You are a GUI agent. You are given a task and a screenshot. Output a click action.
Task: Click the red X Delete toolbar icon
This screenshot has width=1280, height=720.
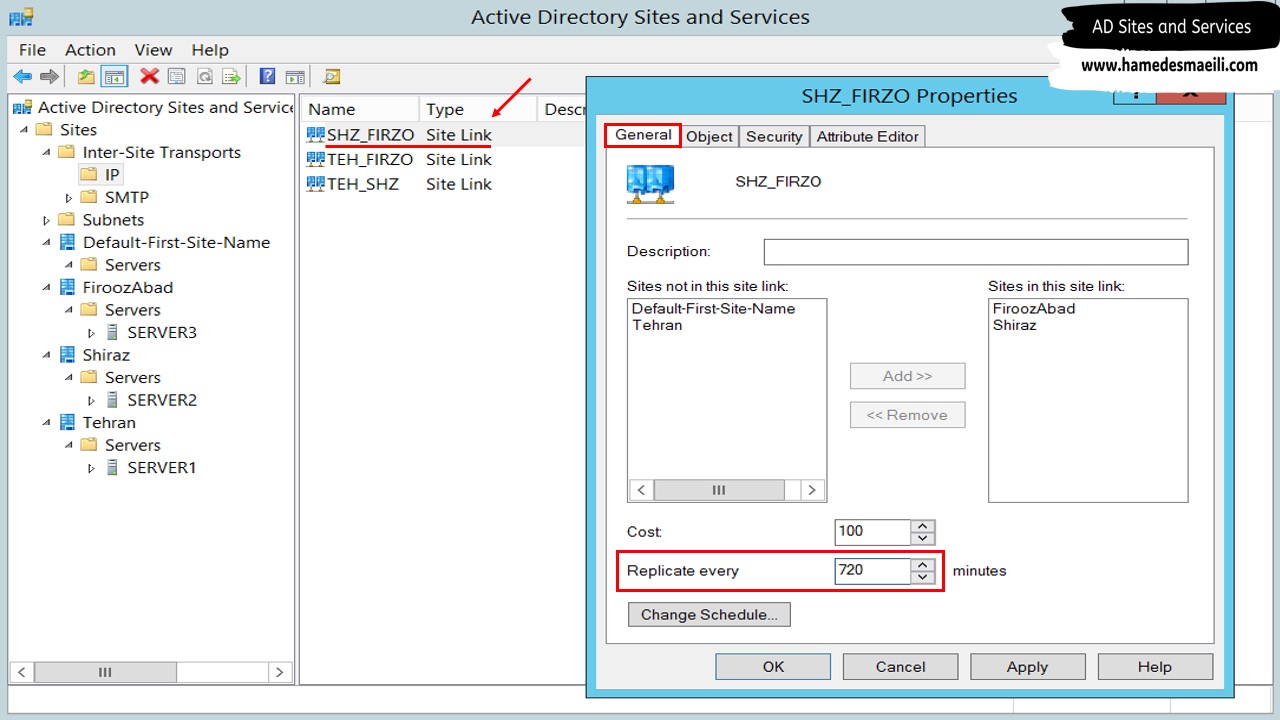pyautogui.click(x=150, y=76)
